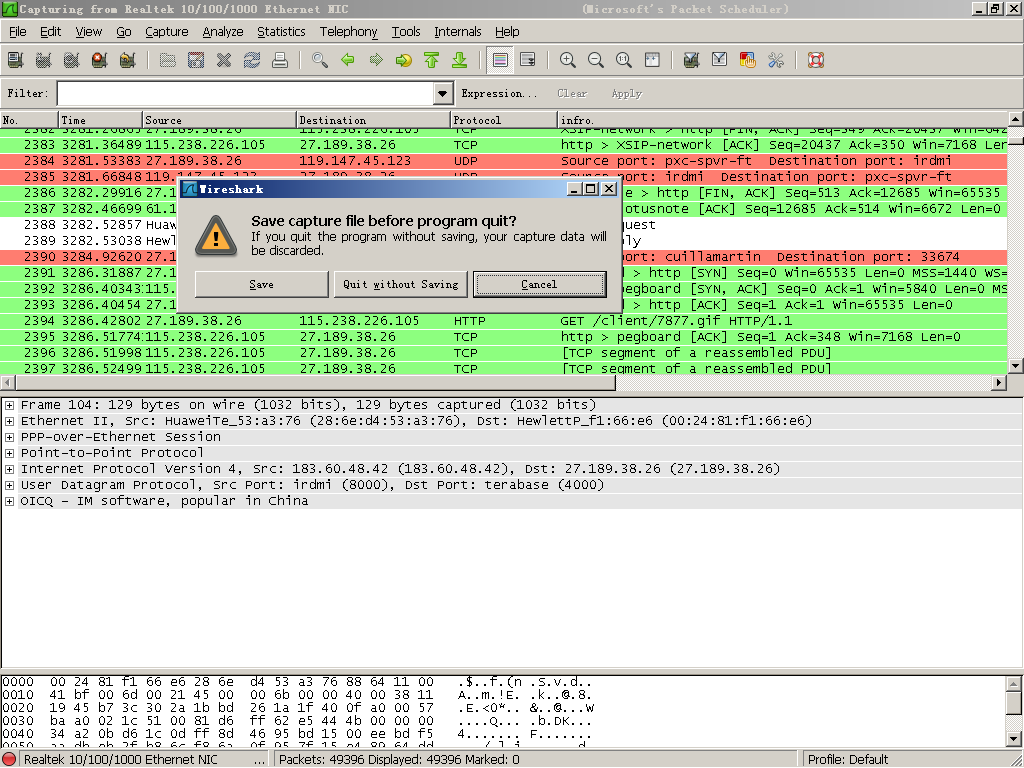Screen dimensions: 1024x768
Task: Open the coloring rules editor
Action: click(748, 60)
